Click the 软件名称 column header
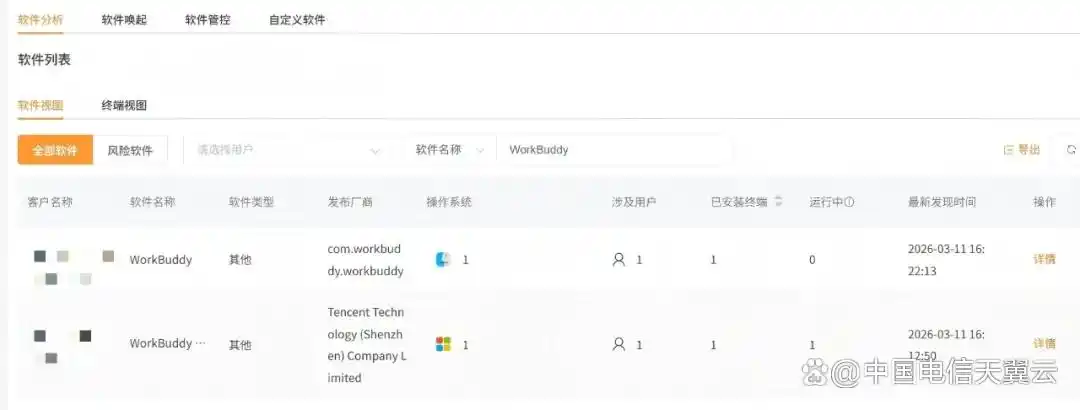This screenshot has height=410, width=1080. [152, 203]
